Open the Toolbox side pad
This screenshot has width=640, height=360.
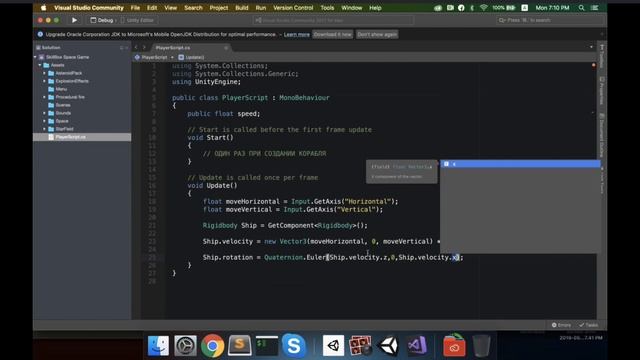pyautogui.click(x=602, y=56)
